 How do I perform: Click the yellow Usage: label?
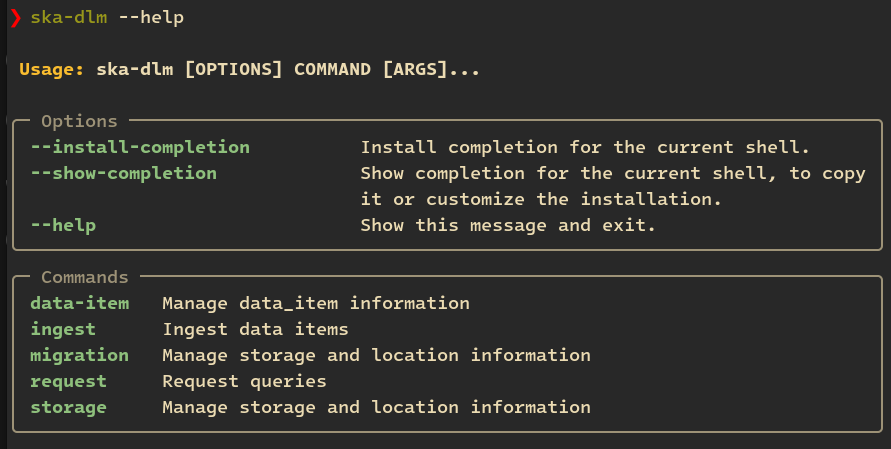coord(52,70)
